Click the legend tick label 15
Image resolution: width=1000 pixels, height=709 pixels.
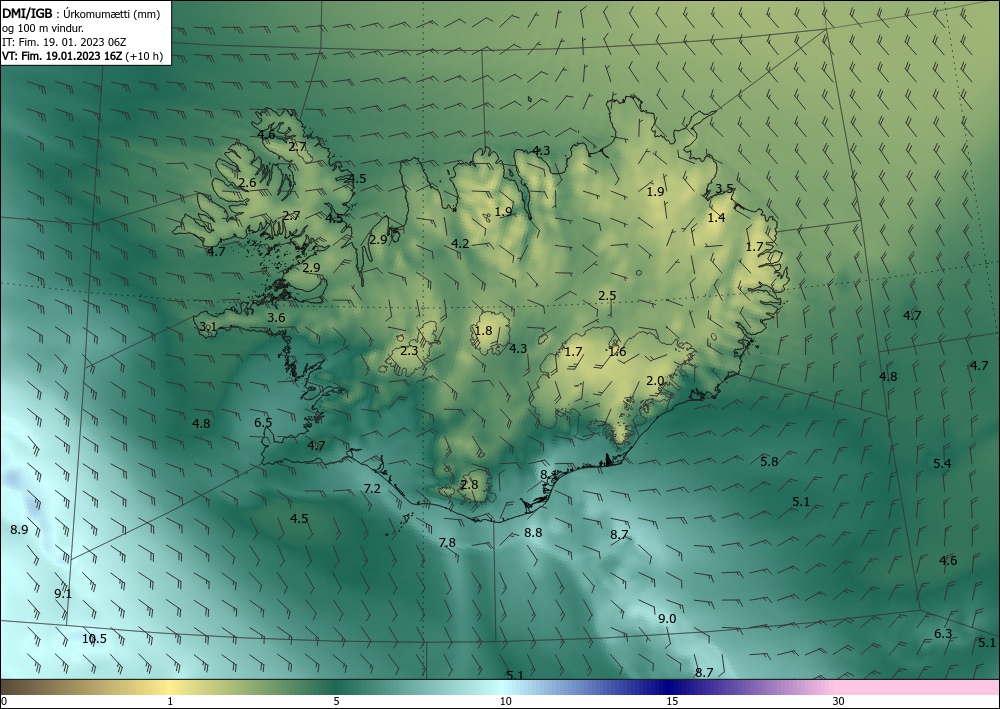(672, 701)
